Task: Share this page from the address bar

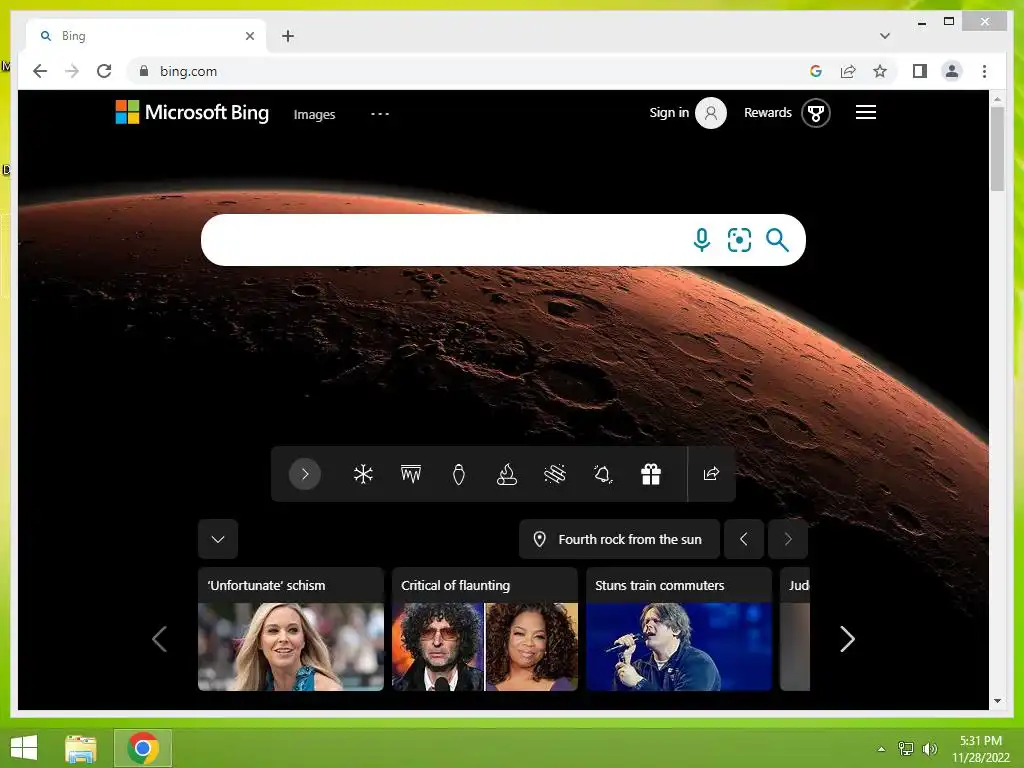Action: [848, 71]
